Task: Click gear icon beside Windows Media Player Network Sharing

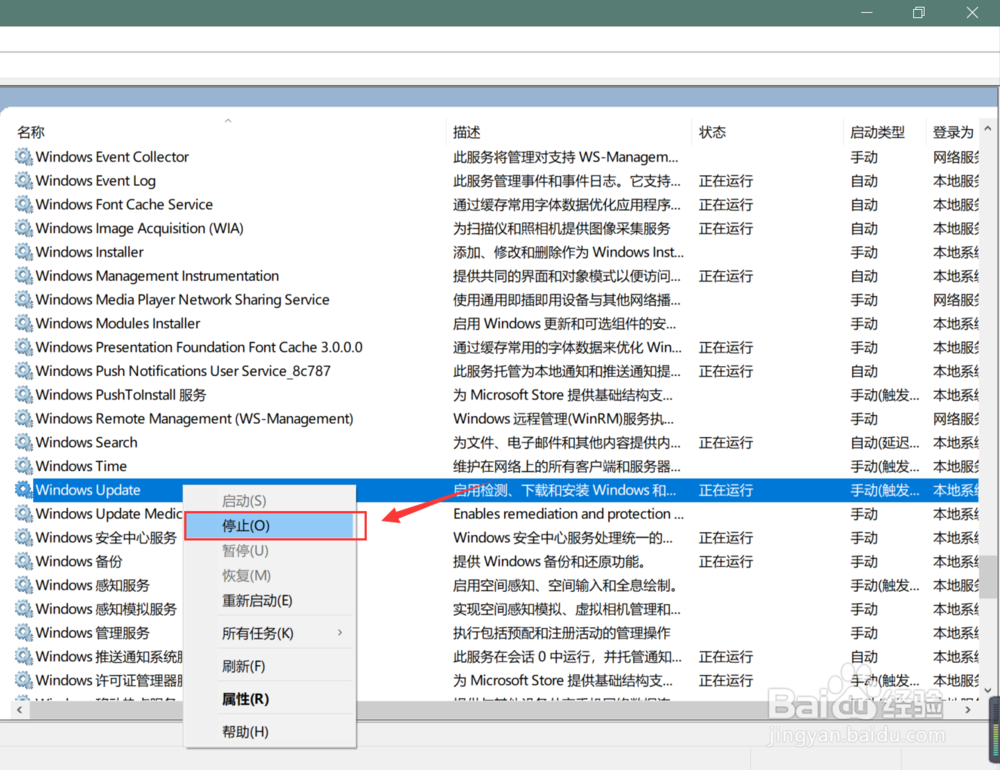Action: (24, 300)
